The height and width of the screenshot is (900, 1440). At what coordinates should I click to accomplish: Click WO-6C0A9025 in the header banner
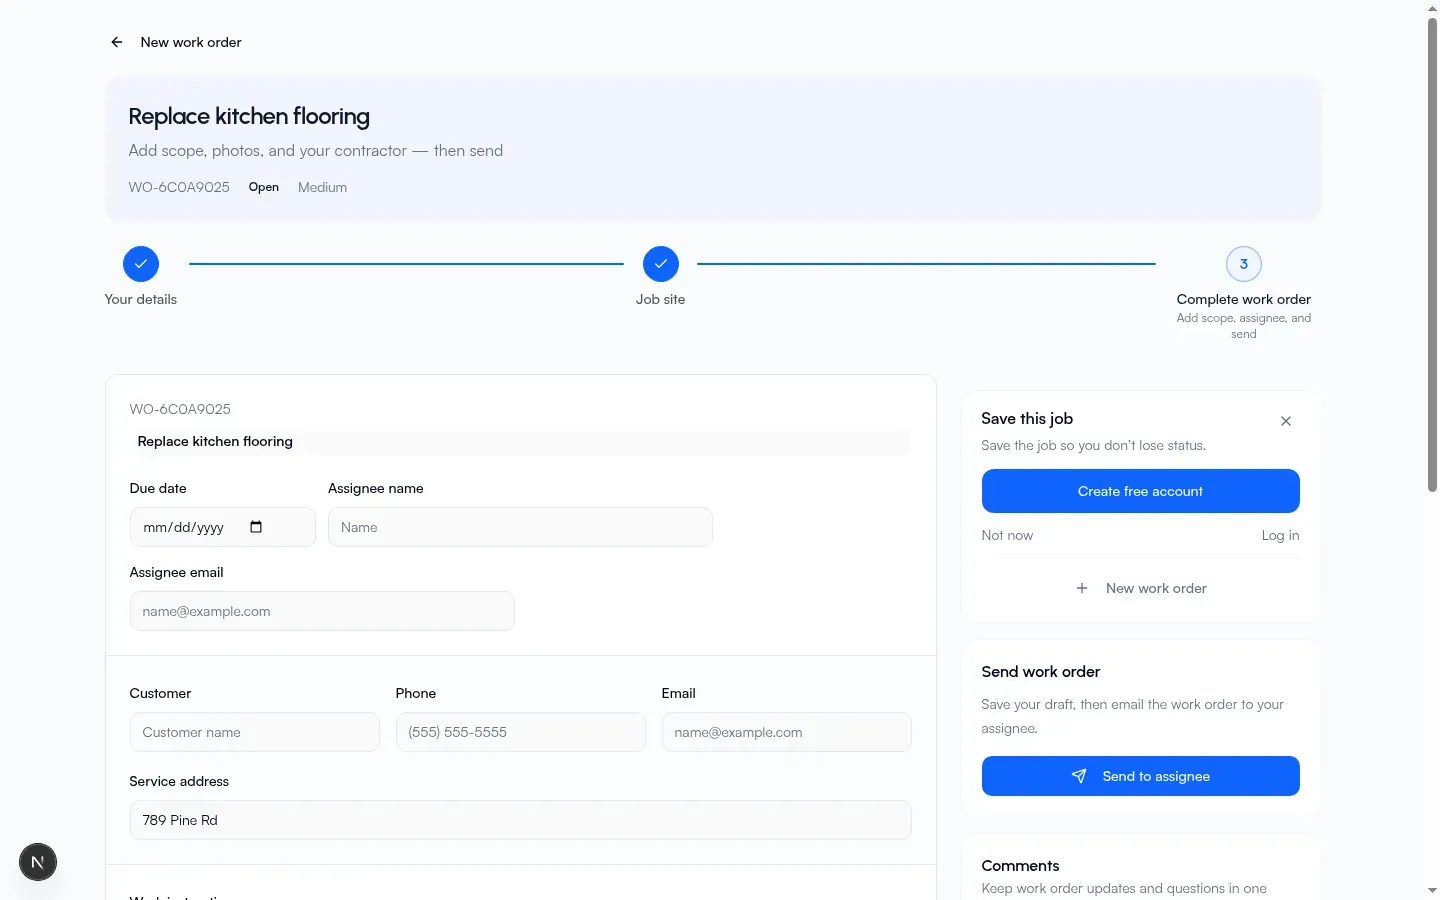[x=179, y=187]
